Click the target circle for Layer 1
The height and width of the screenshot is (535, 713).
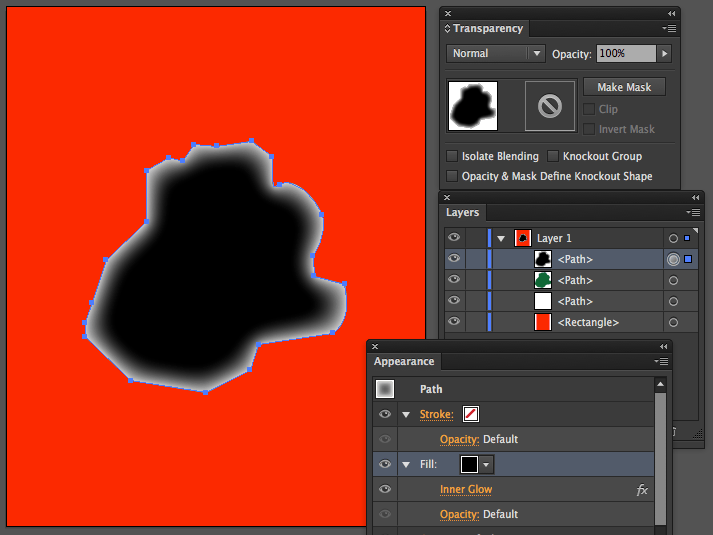pyautogui.click(x=673, y=238)
